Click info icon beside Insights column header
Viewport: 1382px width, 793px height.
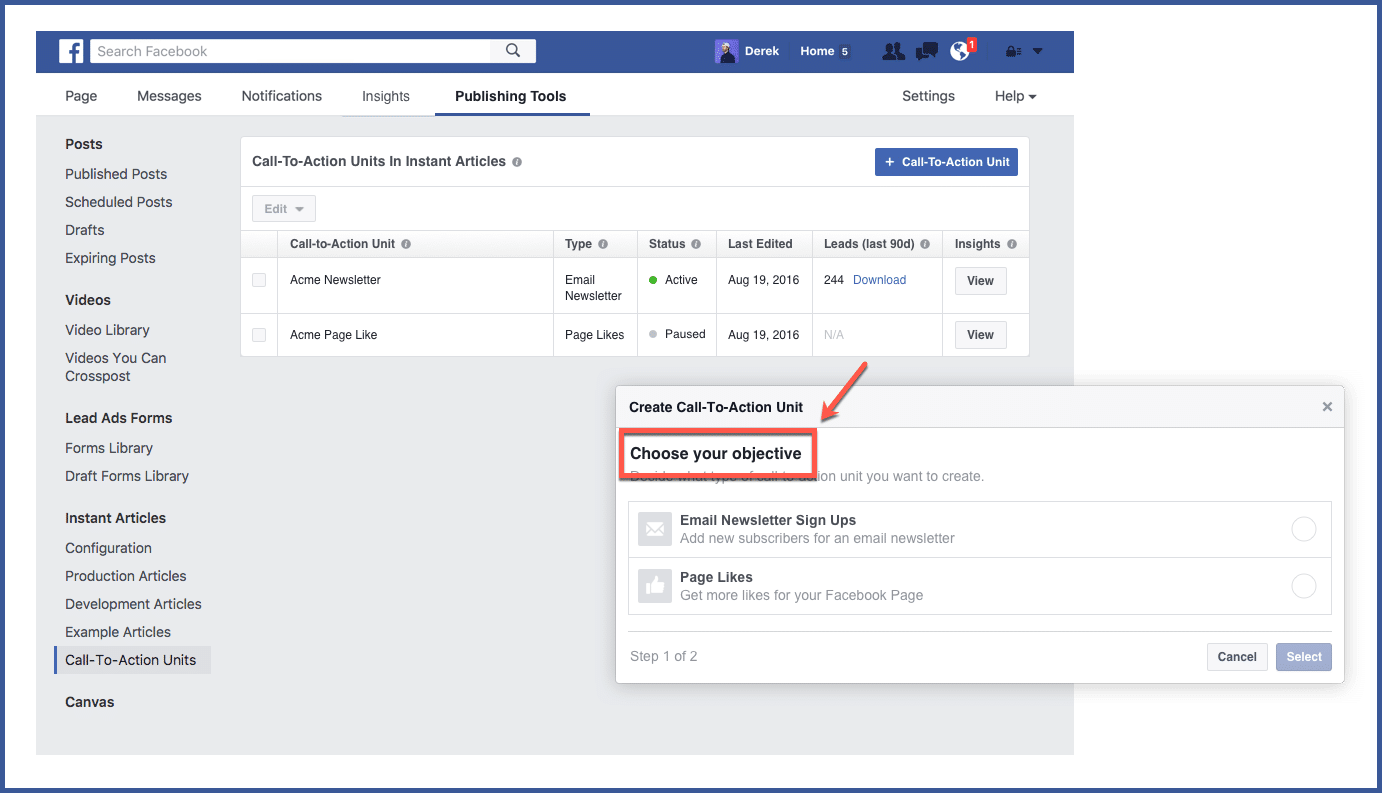click(x=1012, y=244)
